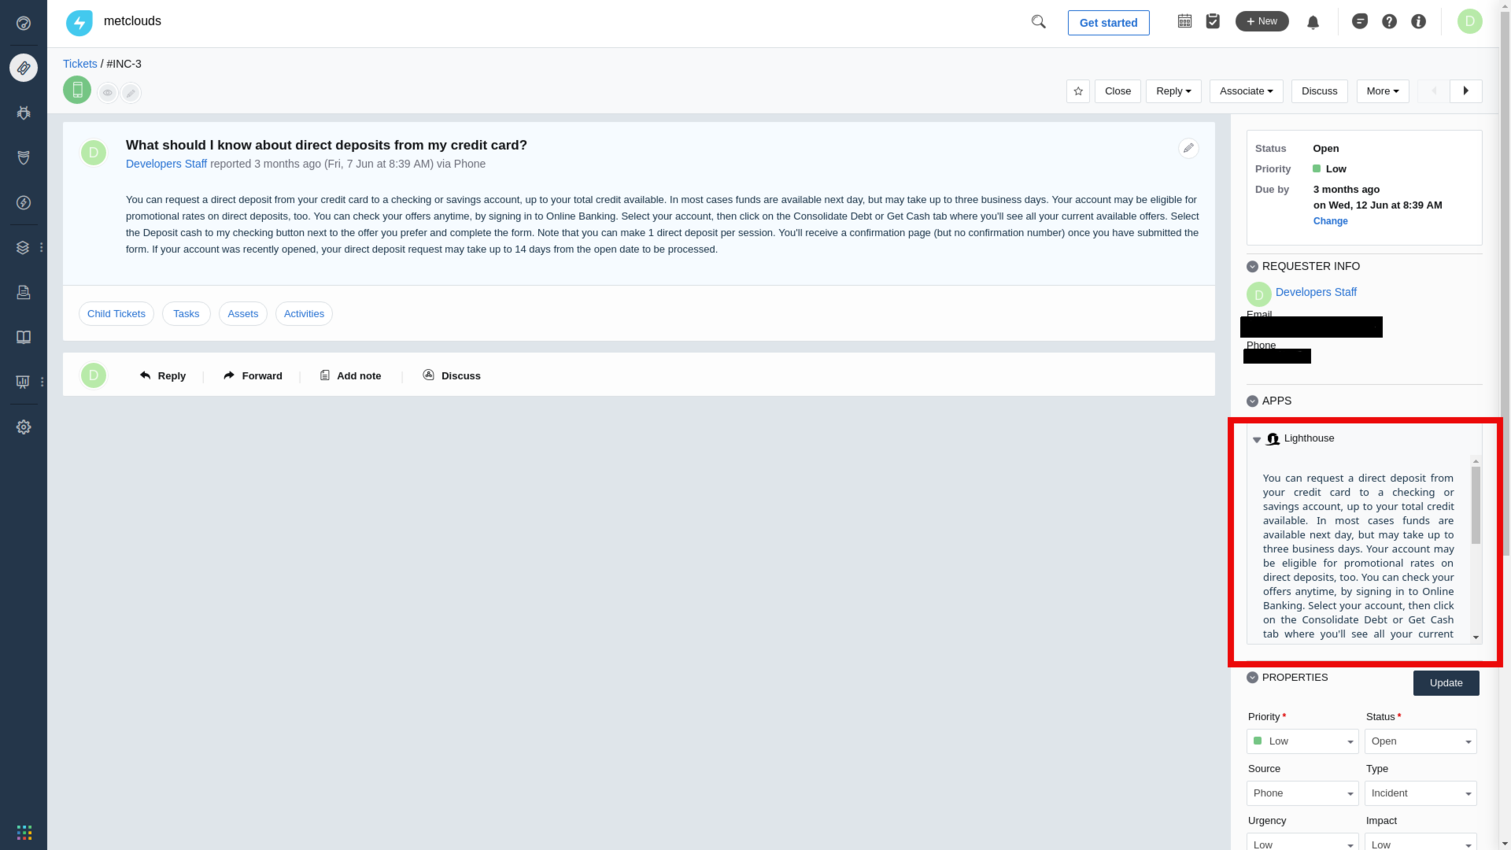Click the pencil edit icon on ticket
Image resolution: width=1511 pixels, height=850 pixels.
click(1188, 148)
